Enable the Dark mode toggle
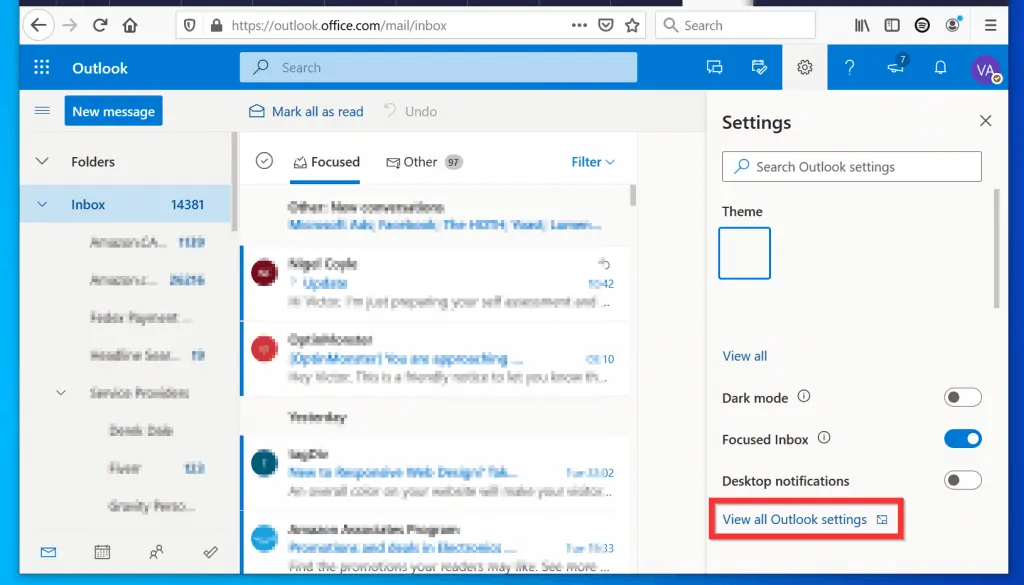The height and width of the screenshot is (585, 1024). [x=962, y=398]
